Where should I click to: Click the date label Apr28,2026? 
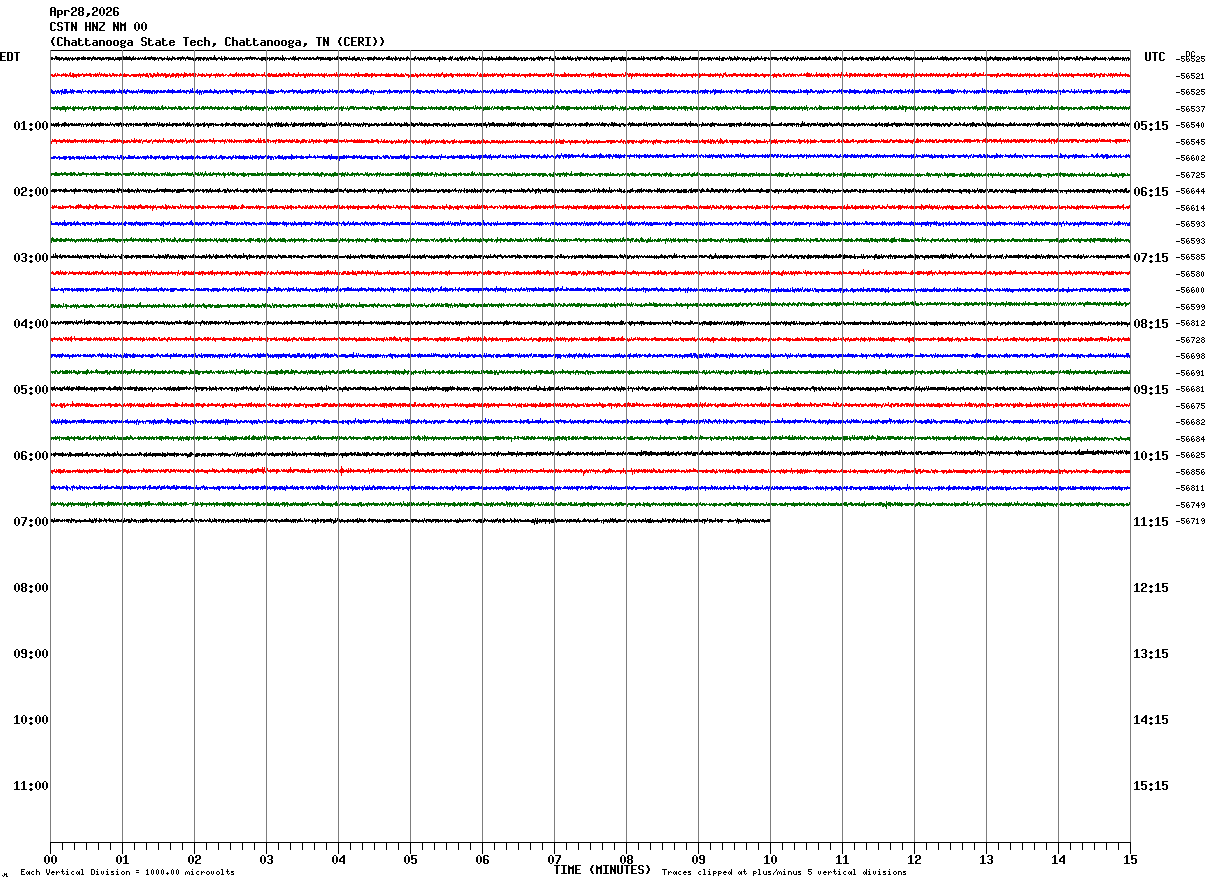pos(84,12)
